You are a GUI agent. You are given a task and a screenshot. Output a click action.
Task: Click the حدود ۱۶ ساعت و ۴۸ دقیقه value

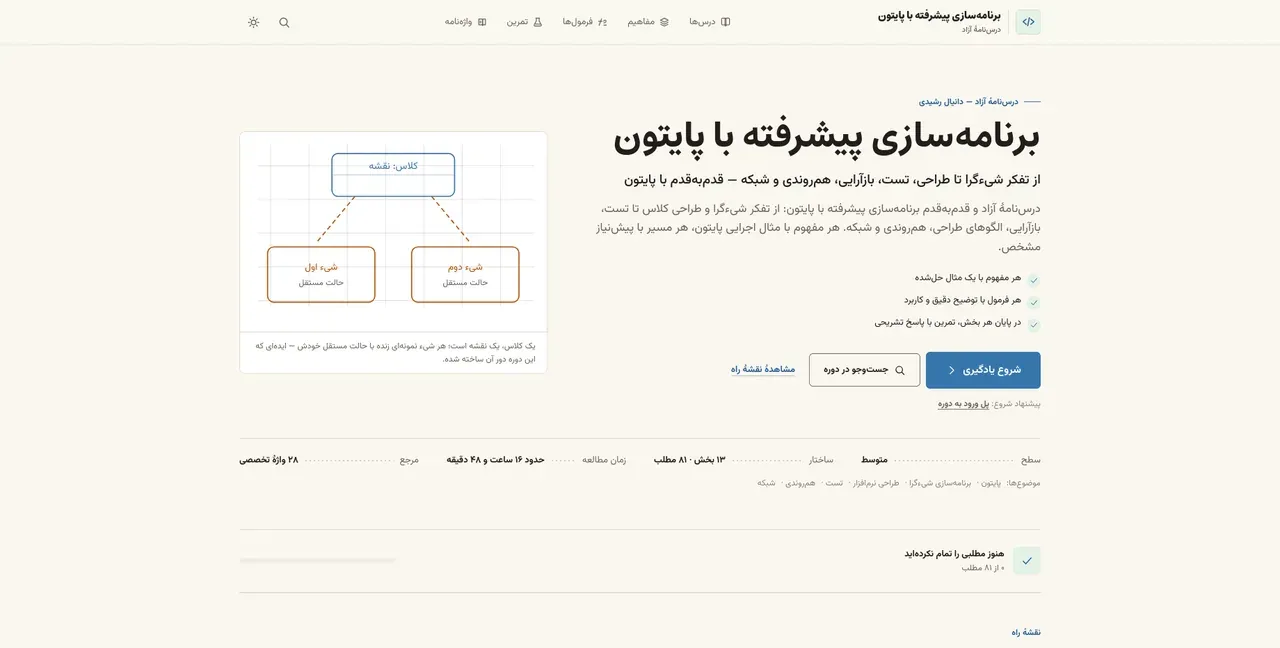494,460
